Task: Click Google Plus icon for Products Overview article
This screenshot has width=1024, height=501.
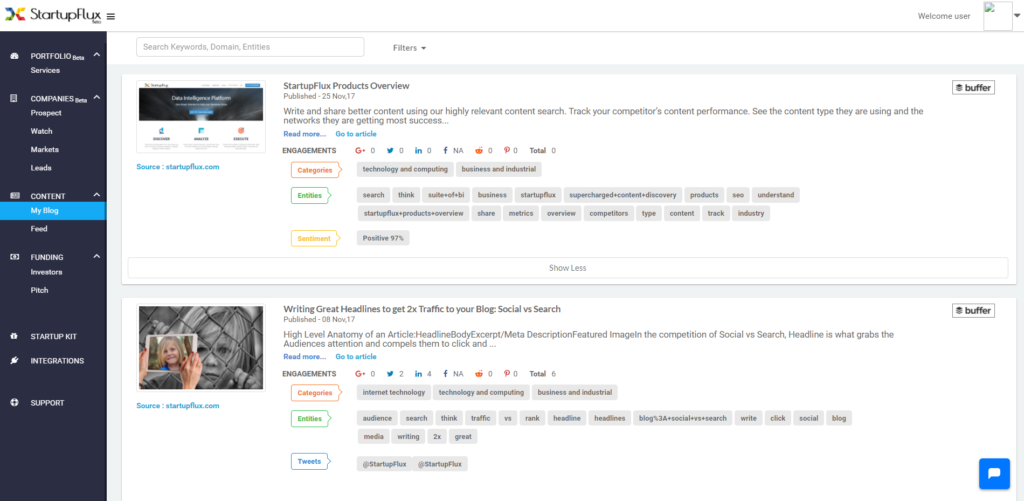Action: (360, 151)
